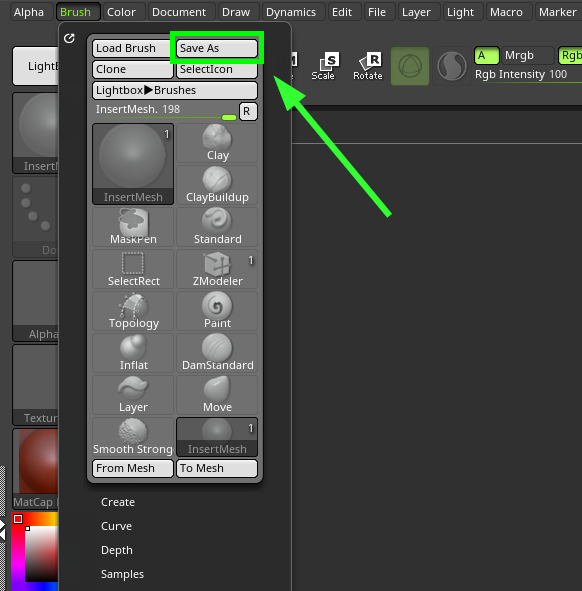Click the stroke dots thumbnail on left shelf
Screen dimensions: 582x591
(36, 217)
